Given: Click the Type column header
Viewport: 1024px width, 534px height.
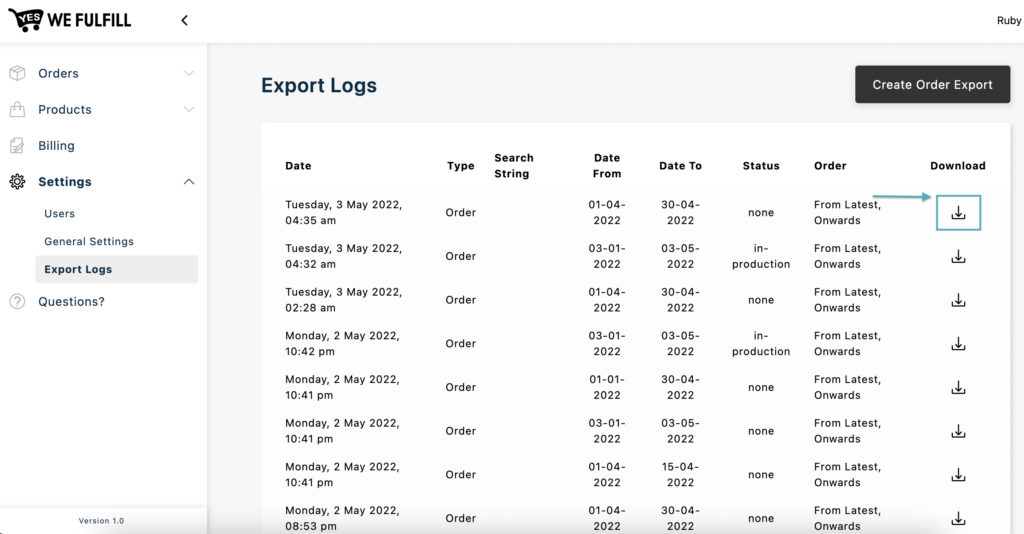Looking at the screenshot, I should point(460,166).
